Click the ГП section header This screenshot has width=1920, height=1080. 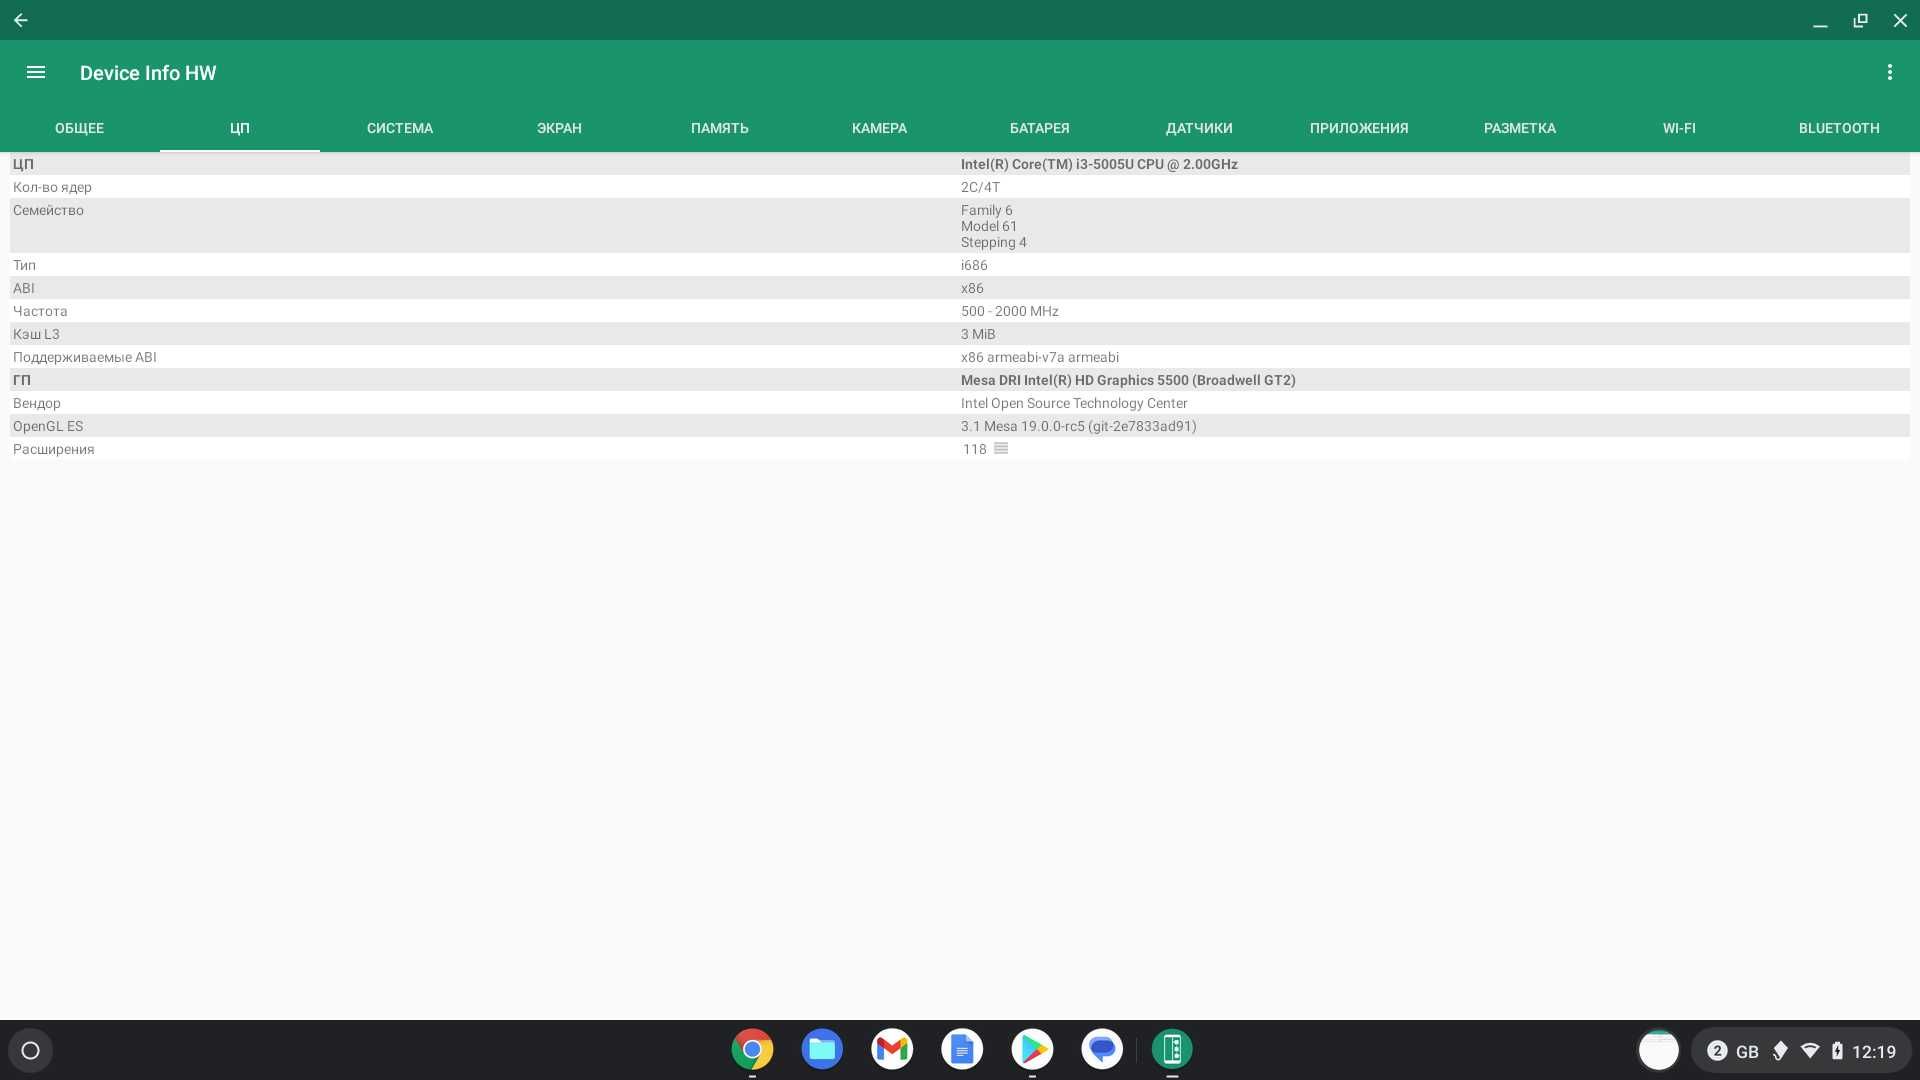point(22,380)
